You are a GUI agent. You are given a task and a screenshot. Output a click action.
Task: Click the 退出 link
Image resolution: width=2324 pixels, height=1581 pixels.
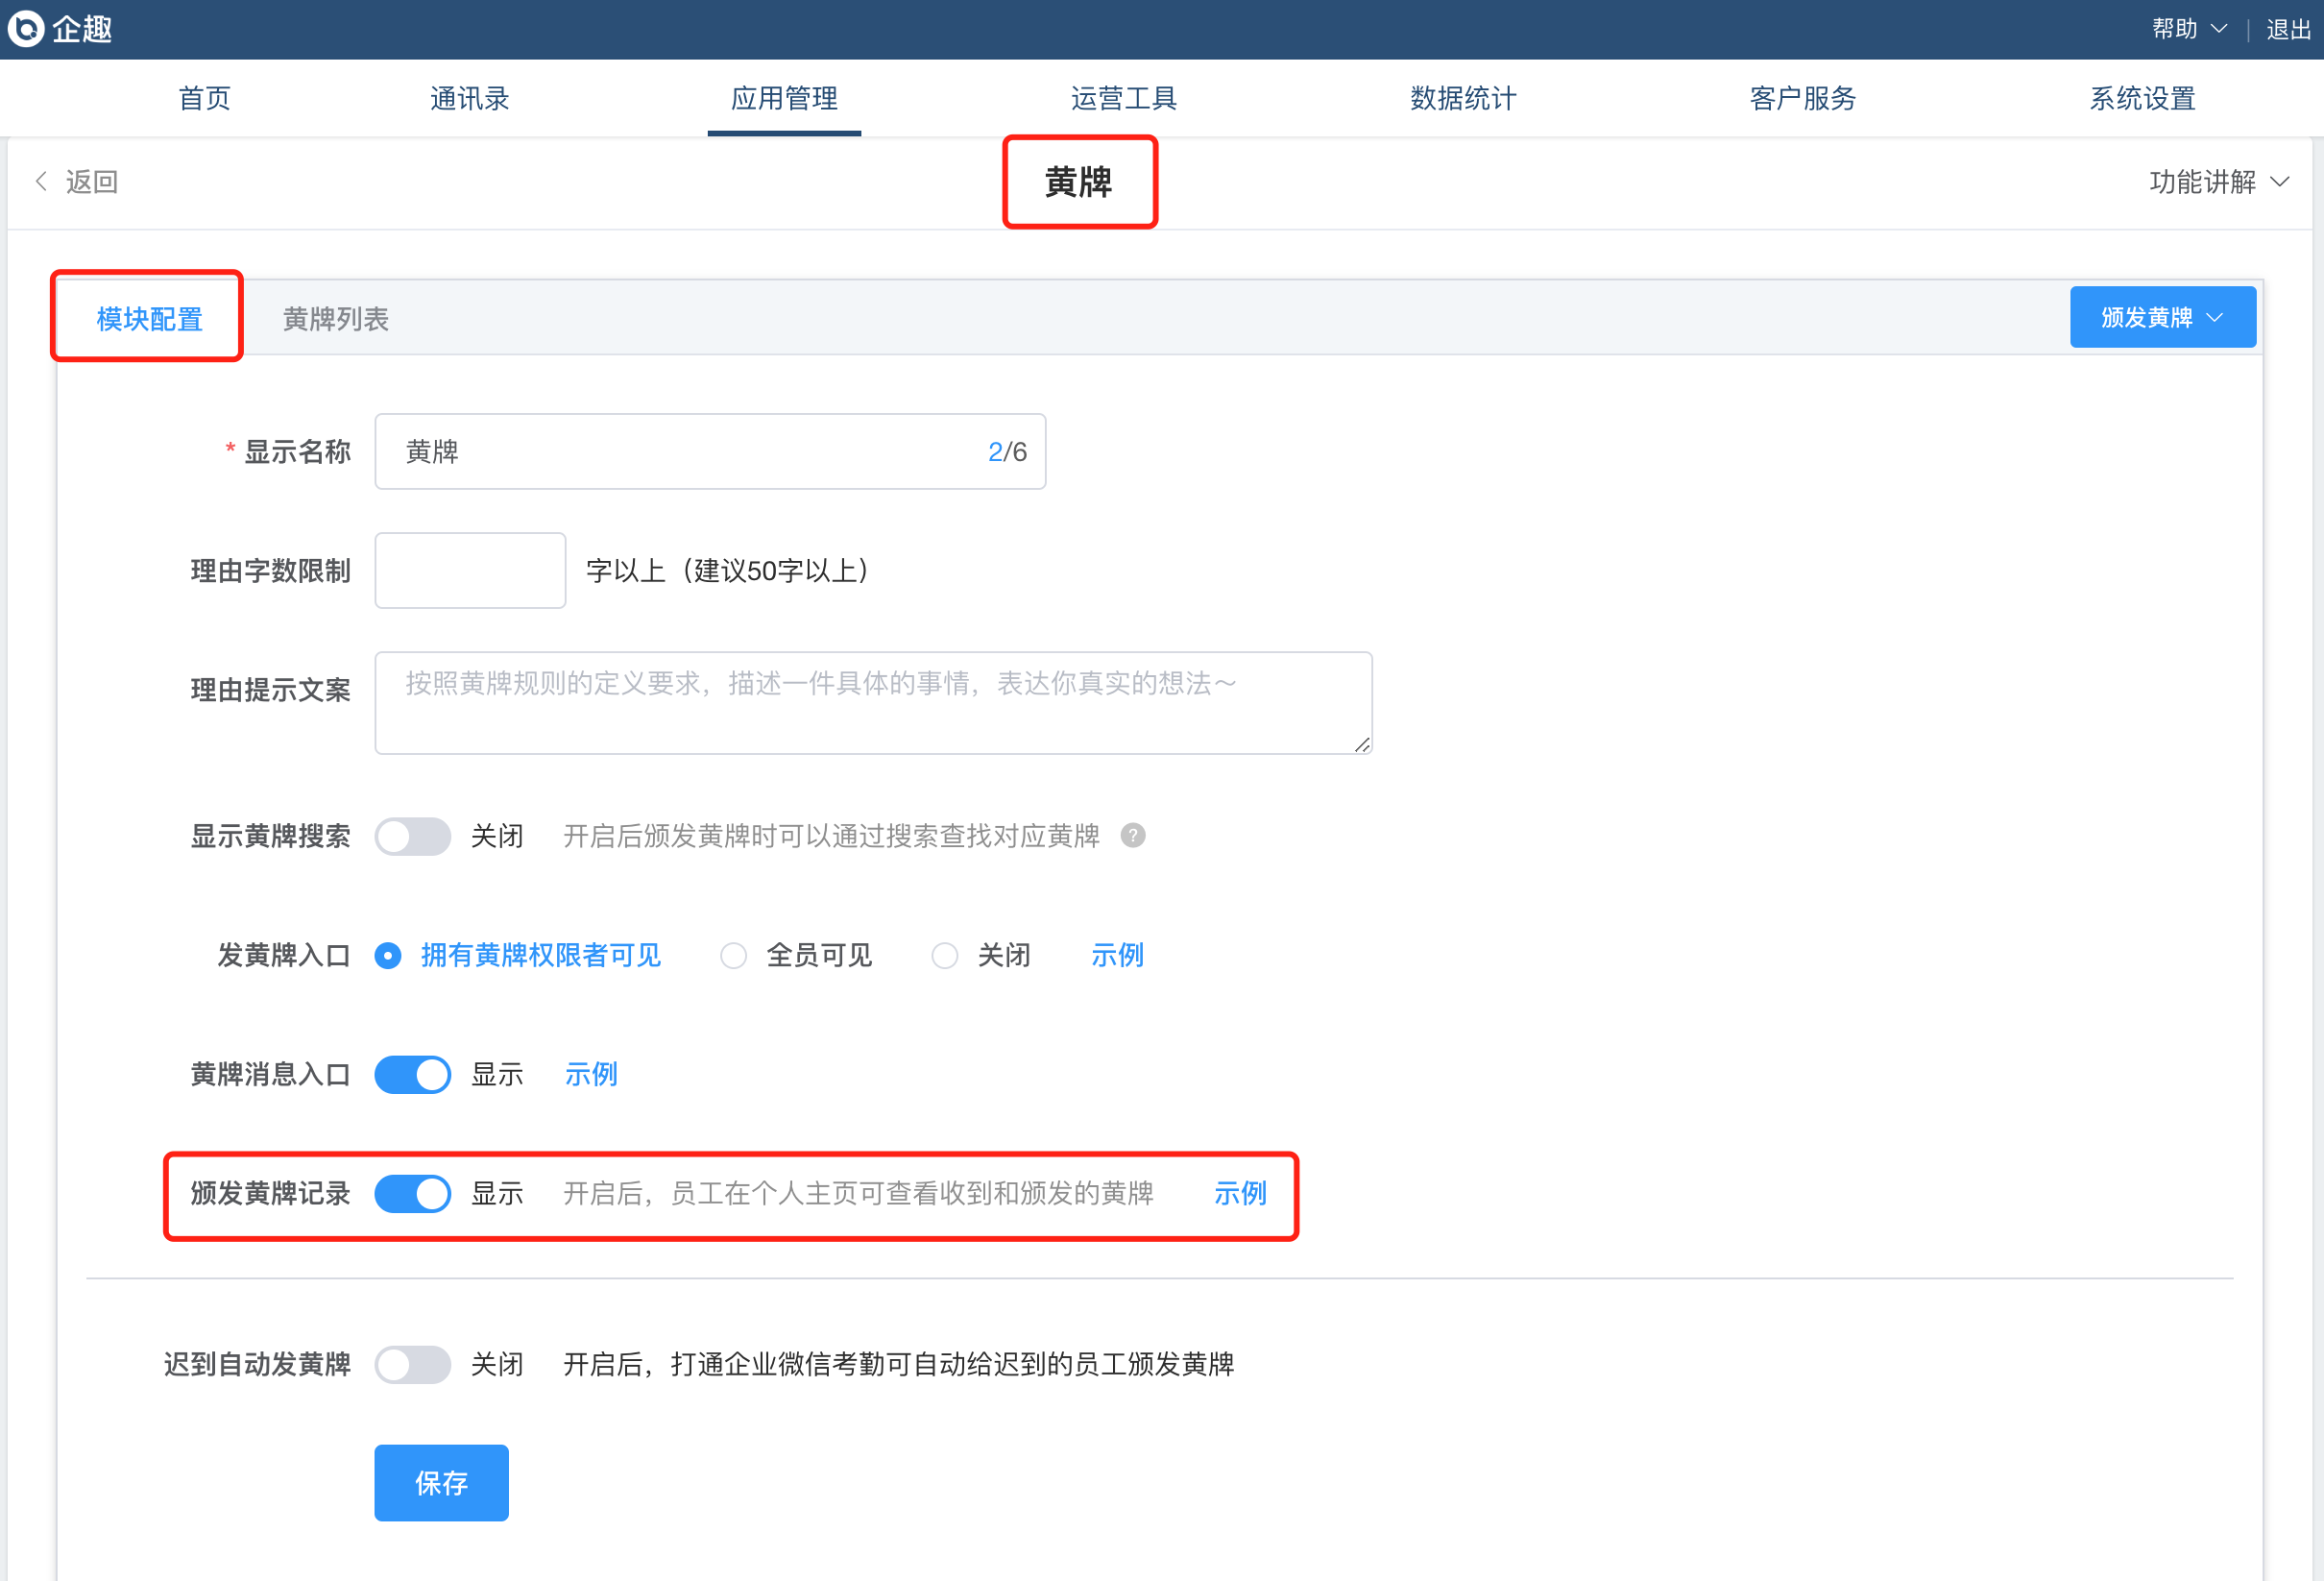point(2288,29)
